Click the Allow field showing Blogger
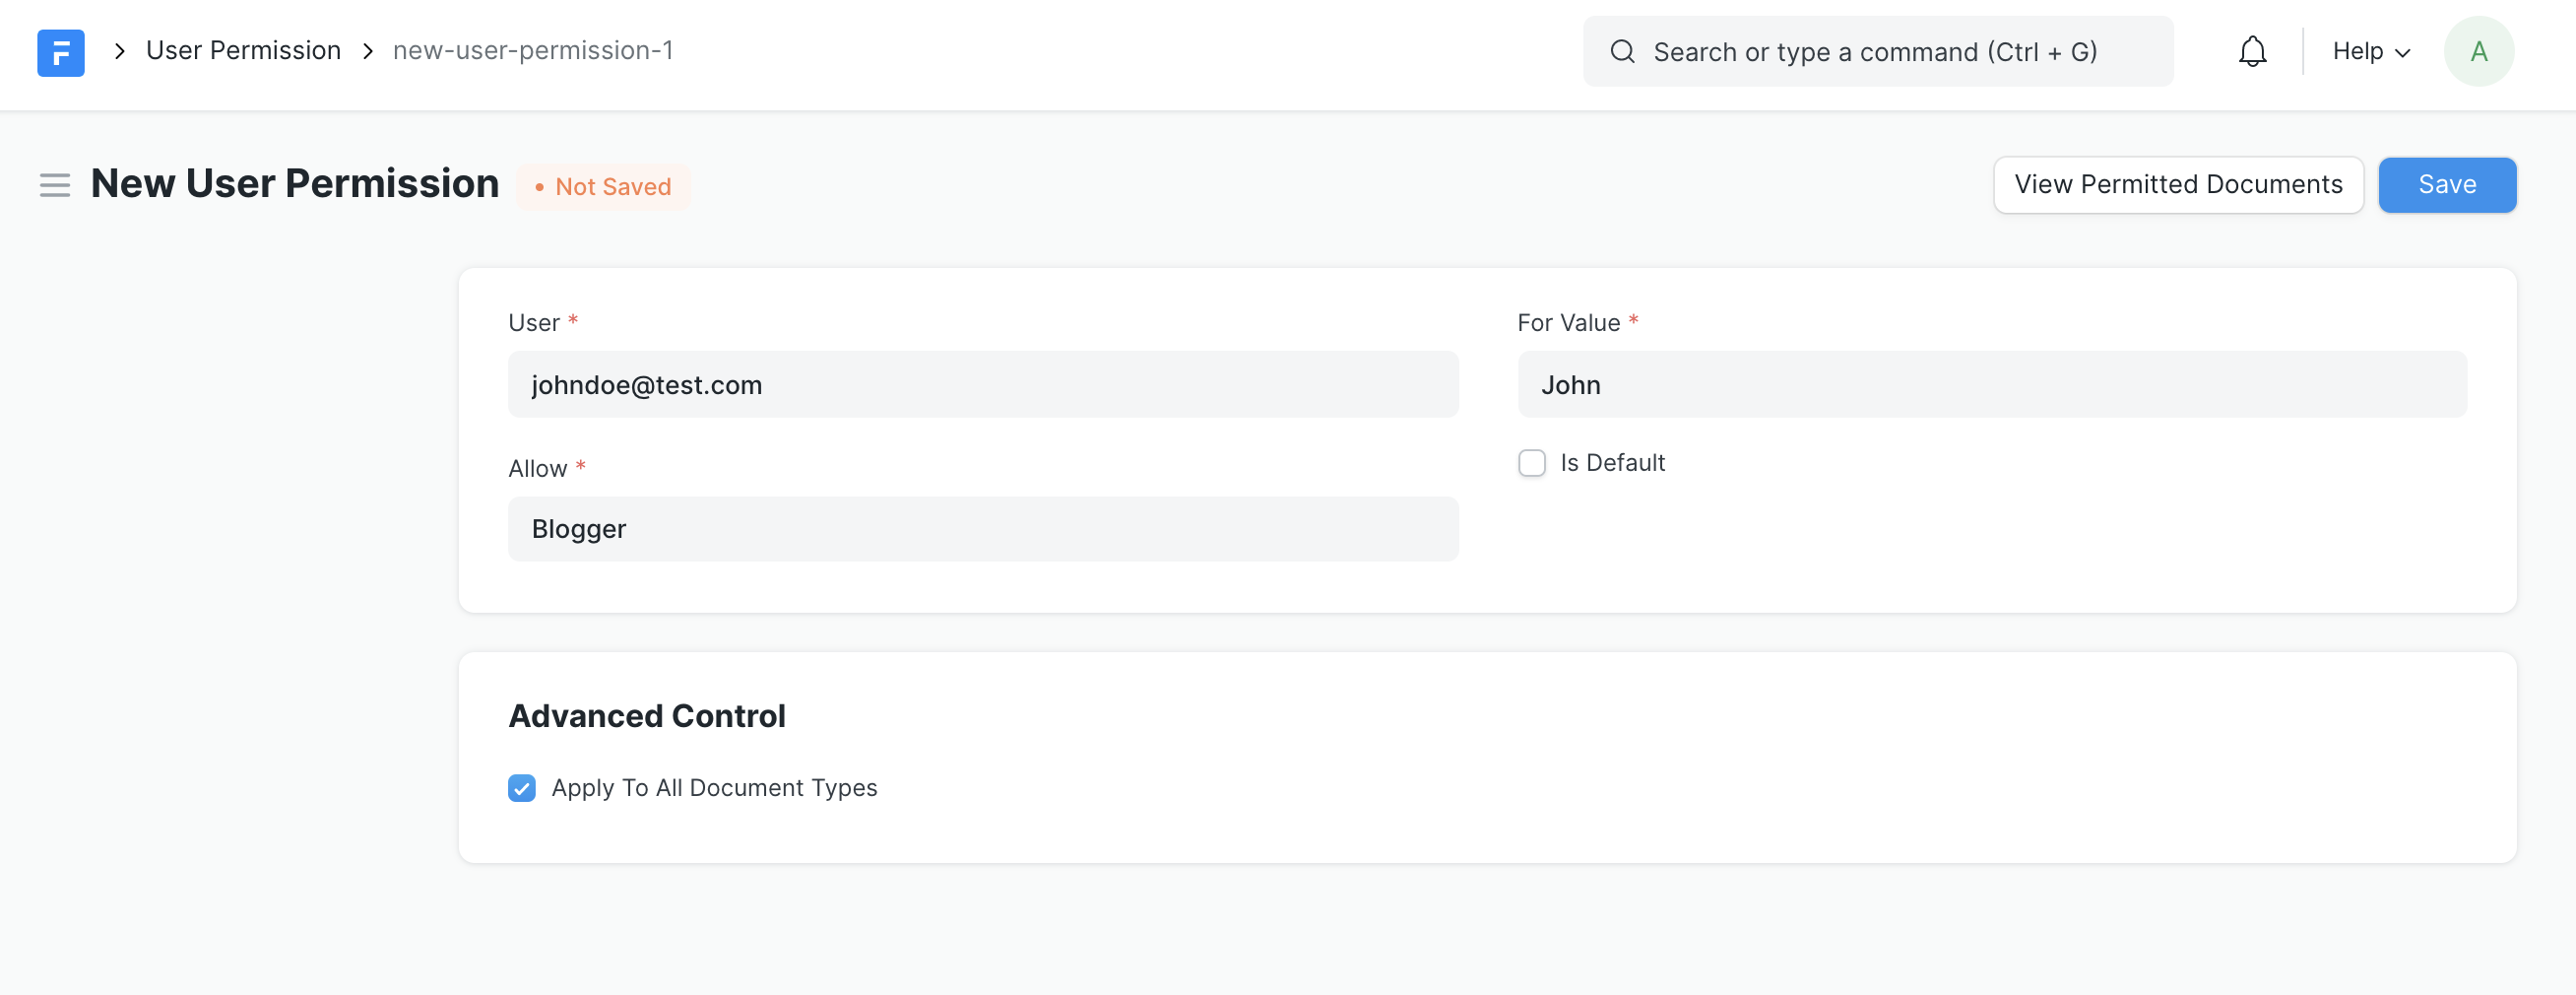The image size is (2576, 995). [x=983, y=529]
